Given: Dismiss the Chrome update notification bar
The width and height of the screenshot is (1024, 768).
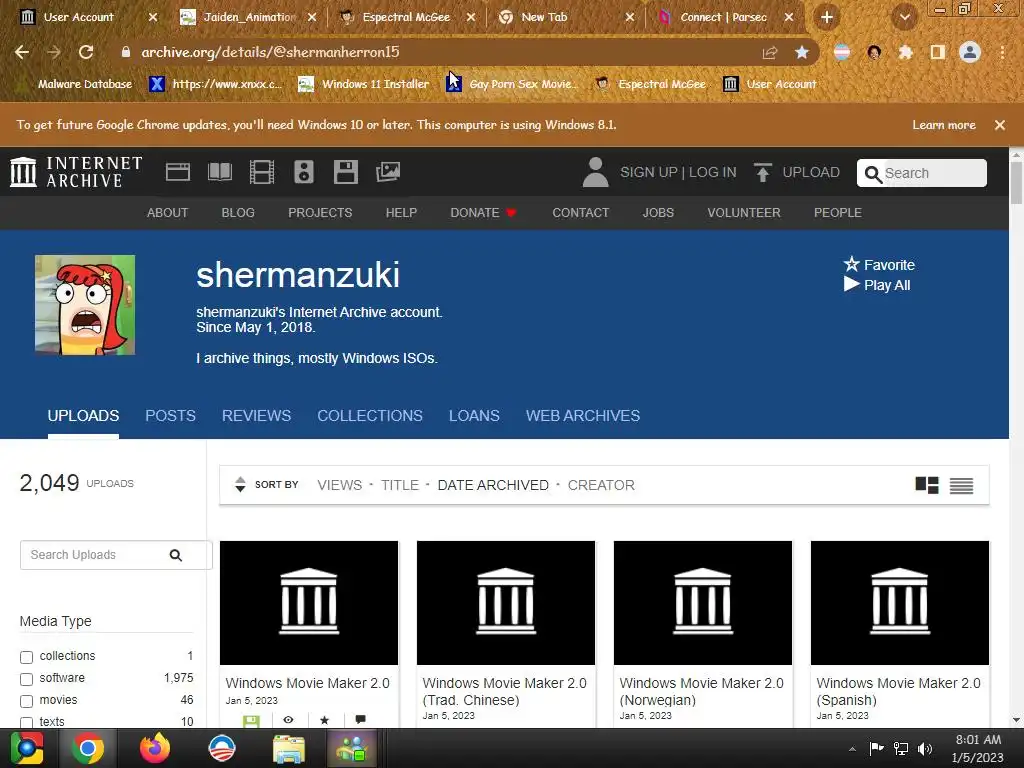Looking at the screenshot, I should click(x=1000, y=125).
